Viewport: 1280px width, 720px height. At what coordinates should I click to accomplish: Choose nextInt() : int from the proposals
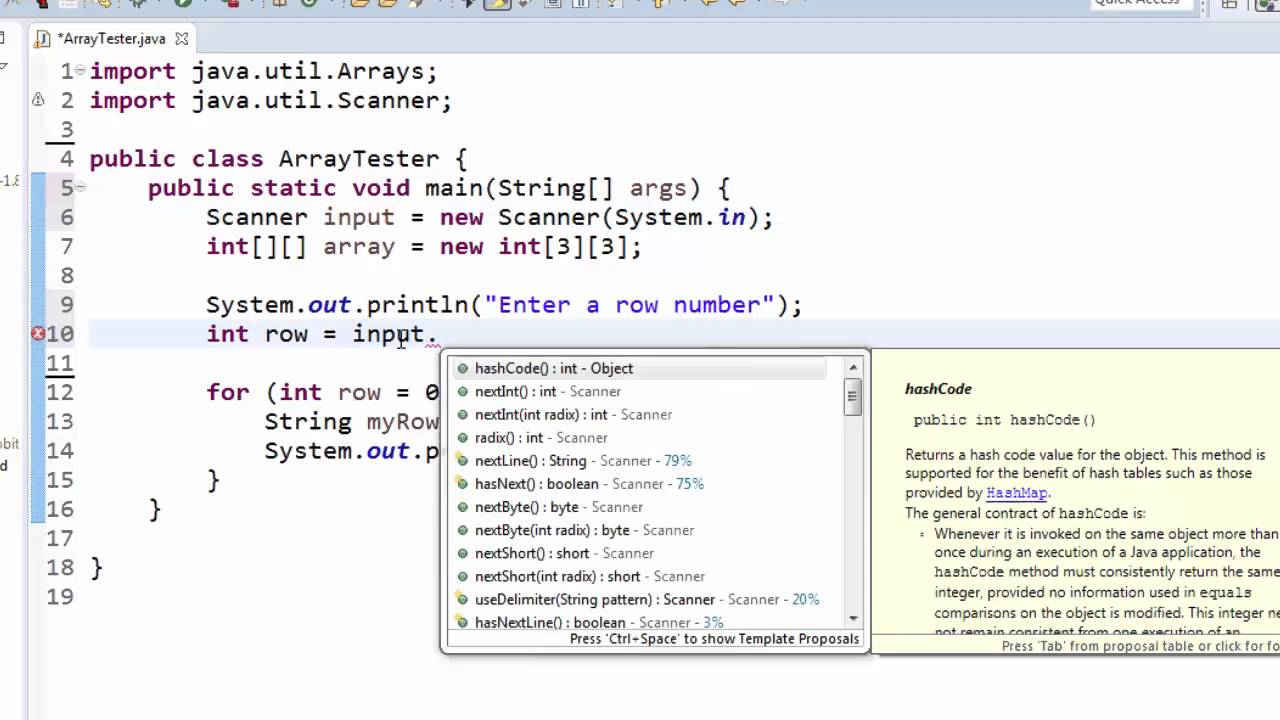(640, 391)
